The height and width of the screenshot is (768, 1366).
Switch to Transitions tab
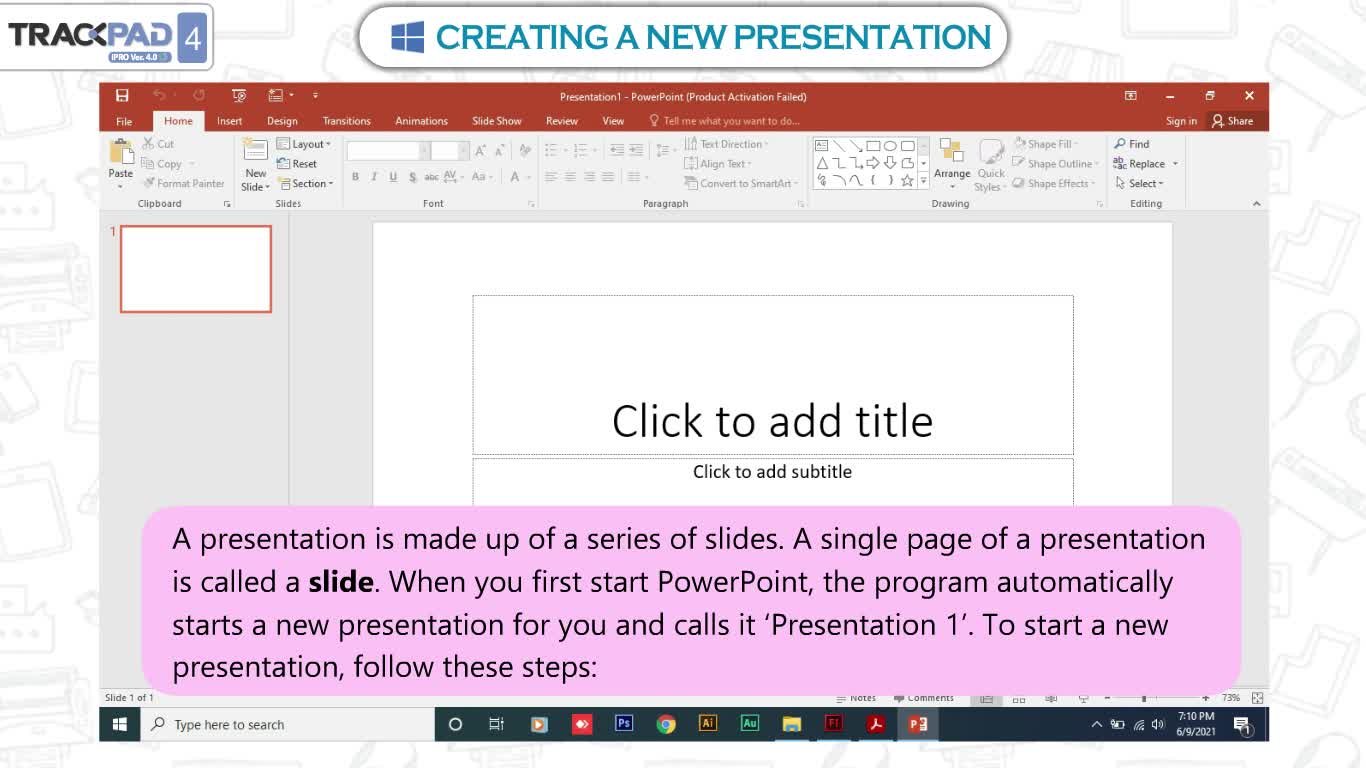pyautogui.click(x=347, y=121)
